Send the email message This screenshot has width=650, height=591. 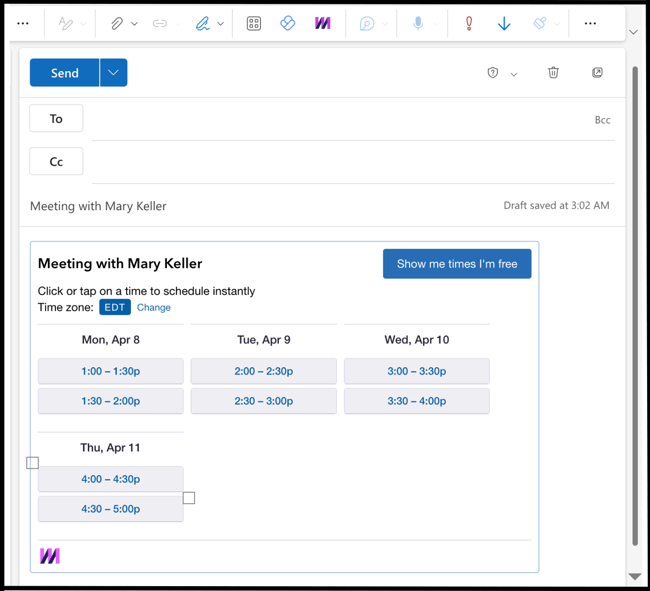point(64,73)
